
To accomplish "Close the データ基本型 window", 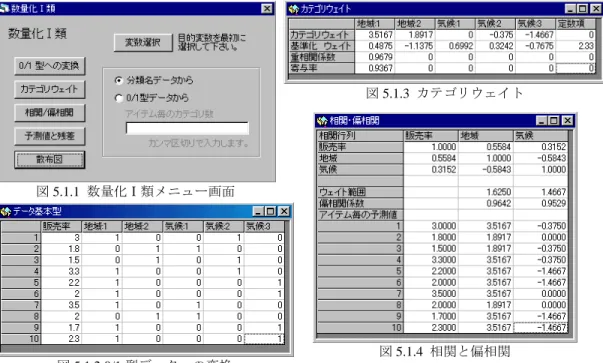I will click(x=284, y=211).
